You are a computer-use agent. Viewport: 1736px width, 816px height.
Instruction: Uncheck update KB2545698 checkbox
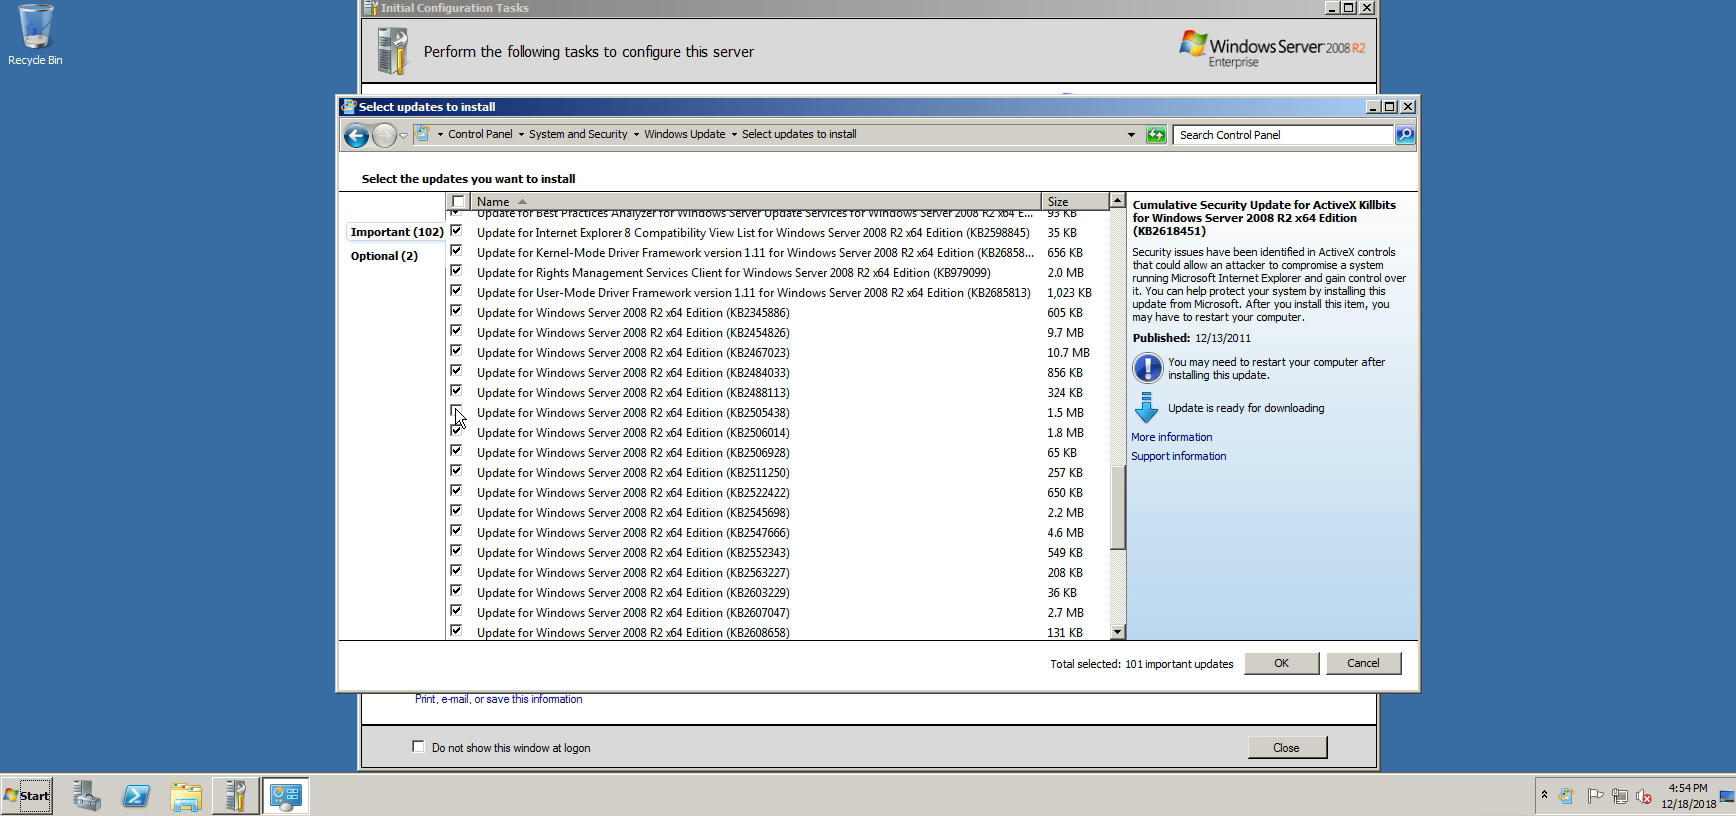[x=456, y=511]
